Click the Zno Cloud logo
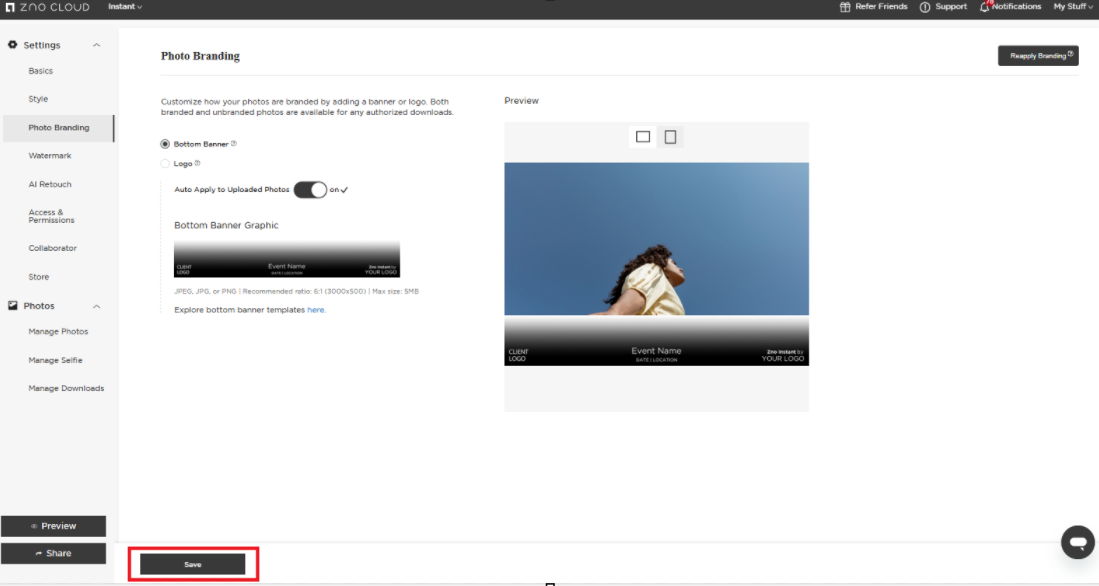This screenshot has height=586, width=1099. coord(47,7)
